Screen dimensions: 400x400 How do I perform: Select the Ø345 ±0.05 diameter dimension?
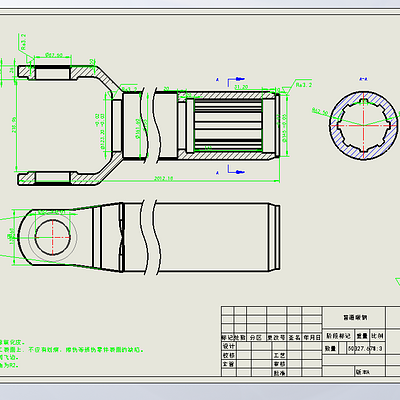(284, 128)
